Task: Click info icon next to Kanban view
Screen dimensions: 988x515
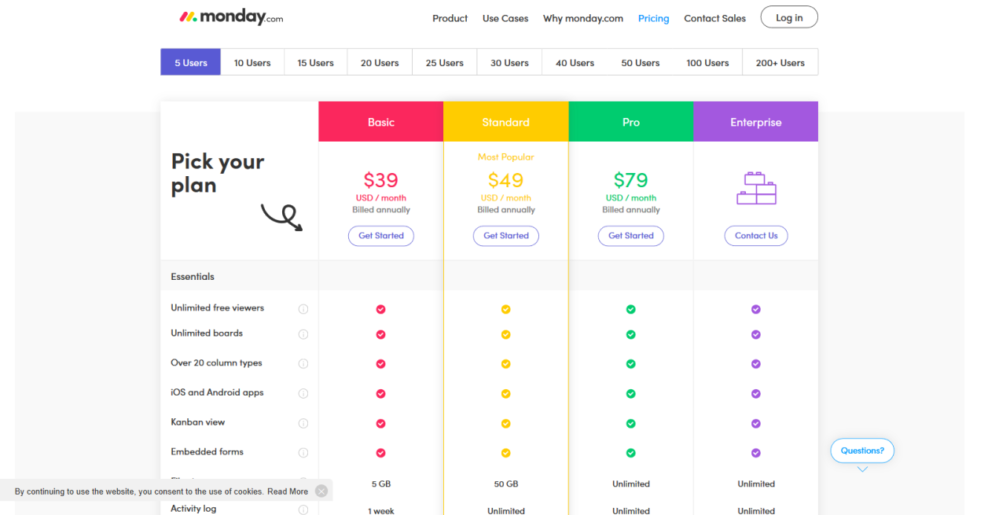Action: [303, 423]
